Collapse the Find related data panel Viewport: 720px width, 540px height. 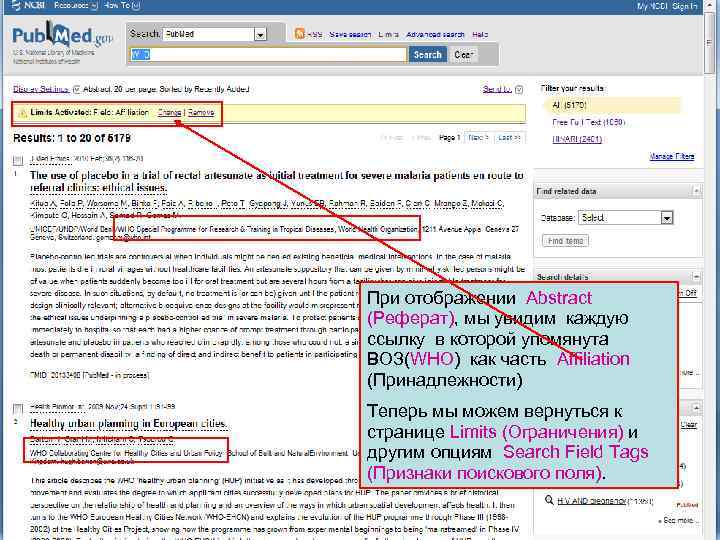click(696, 191)
